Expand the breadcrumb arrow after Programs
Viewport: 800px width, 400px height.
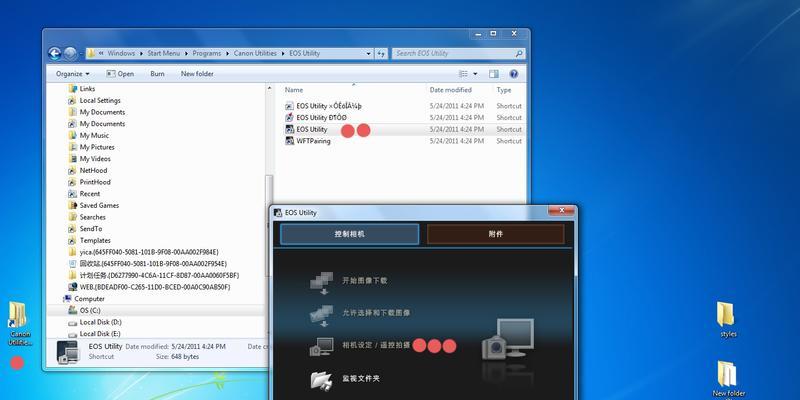click(x=228, y=53)
